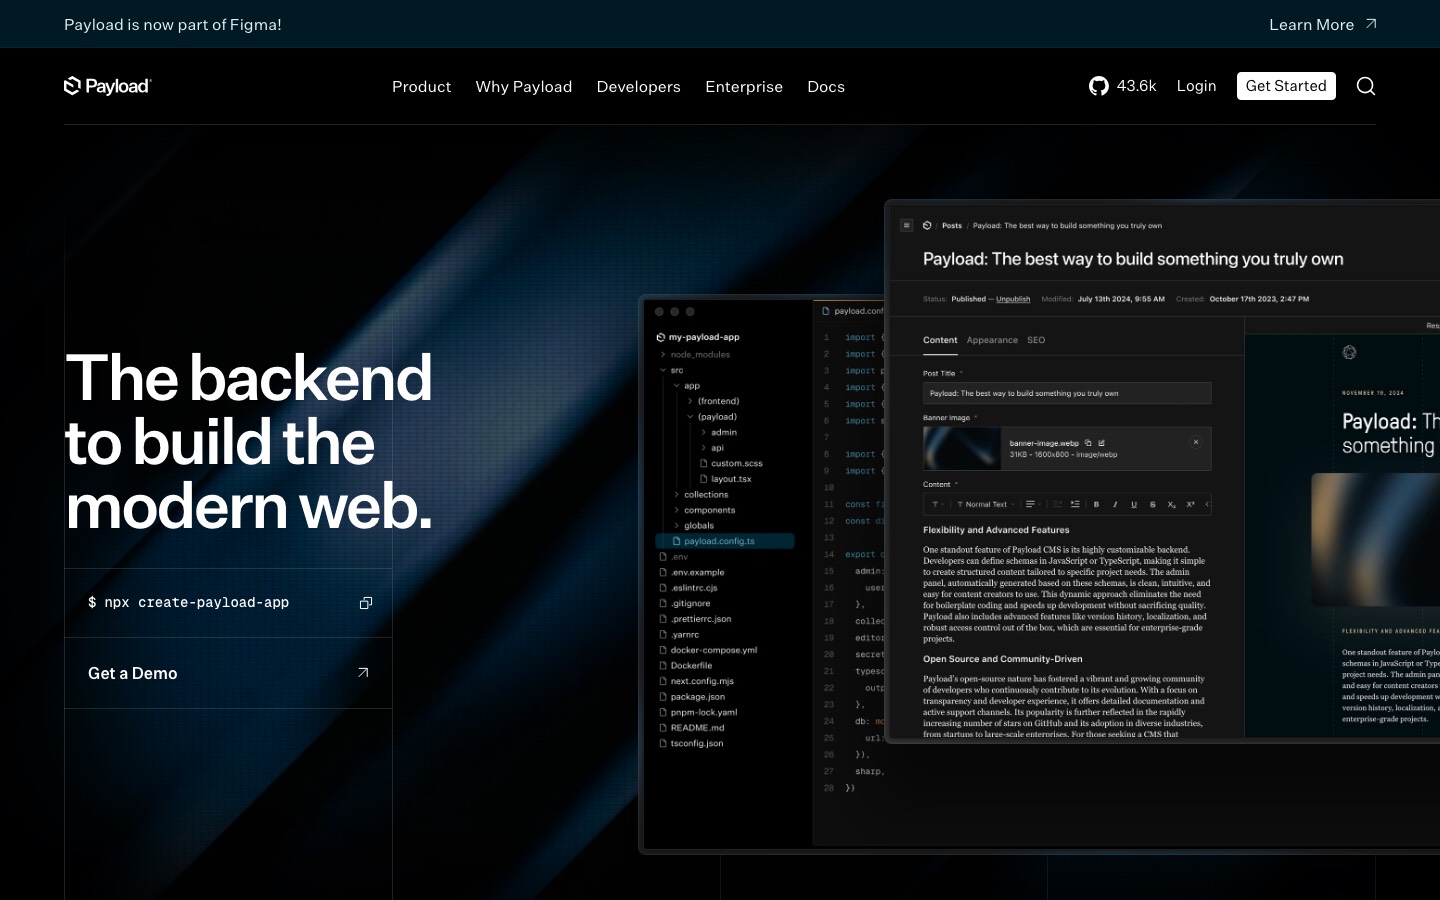Image resolution: width=1440 pixels, height=900 pixels.
Task: Click the Payload home icon in the admin breadcrumb
Action: (x=927, y=226)
